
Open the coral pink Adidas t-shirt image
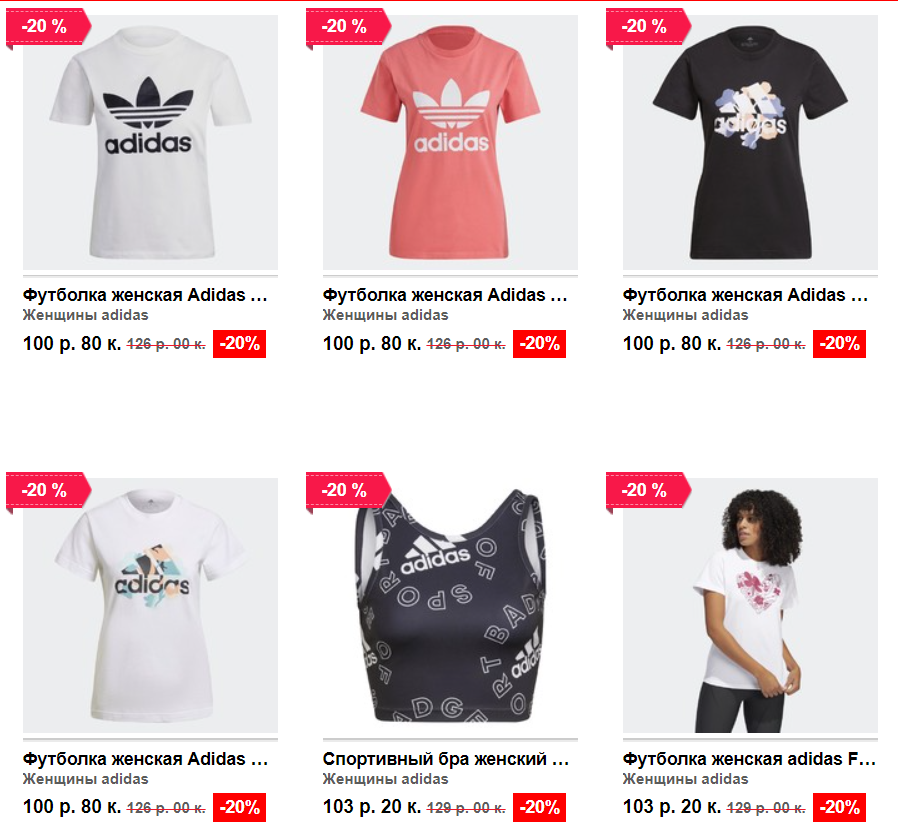450,142
